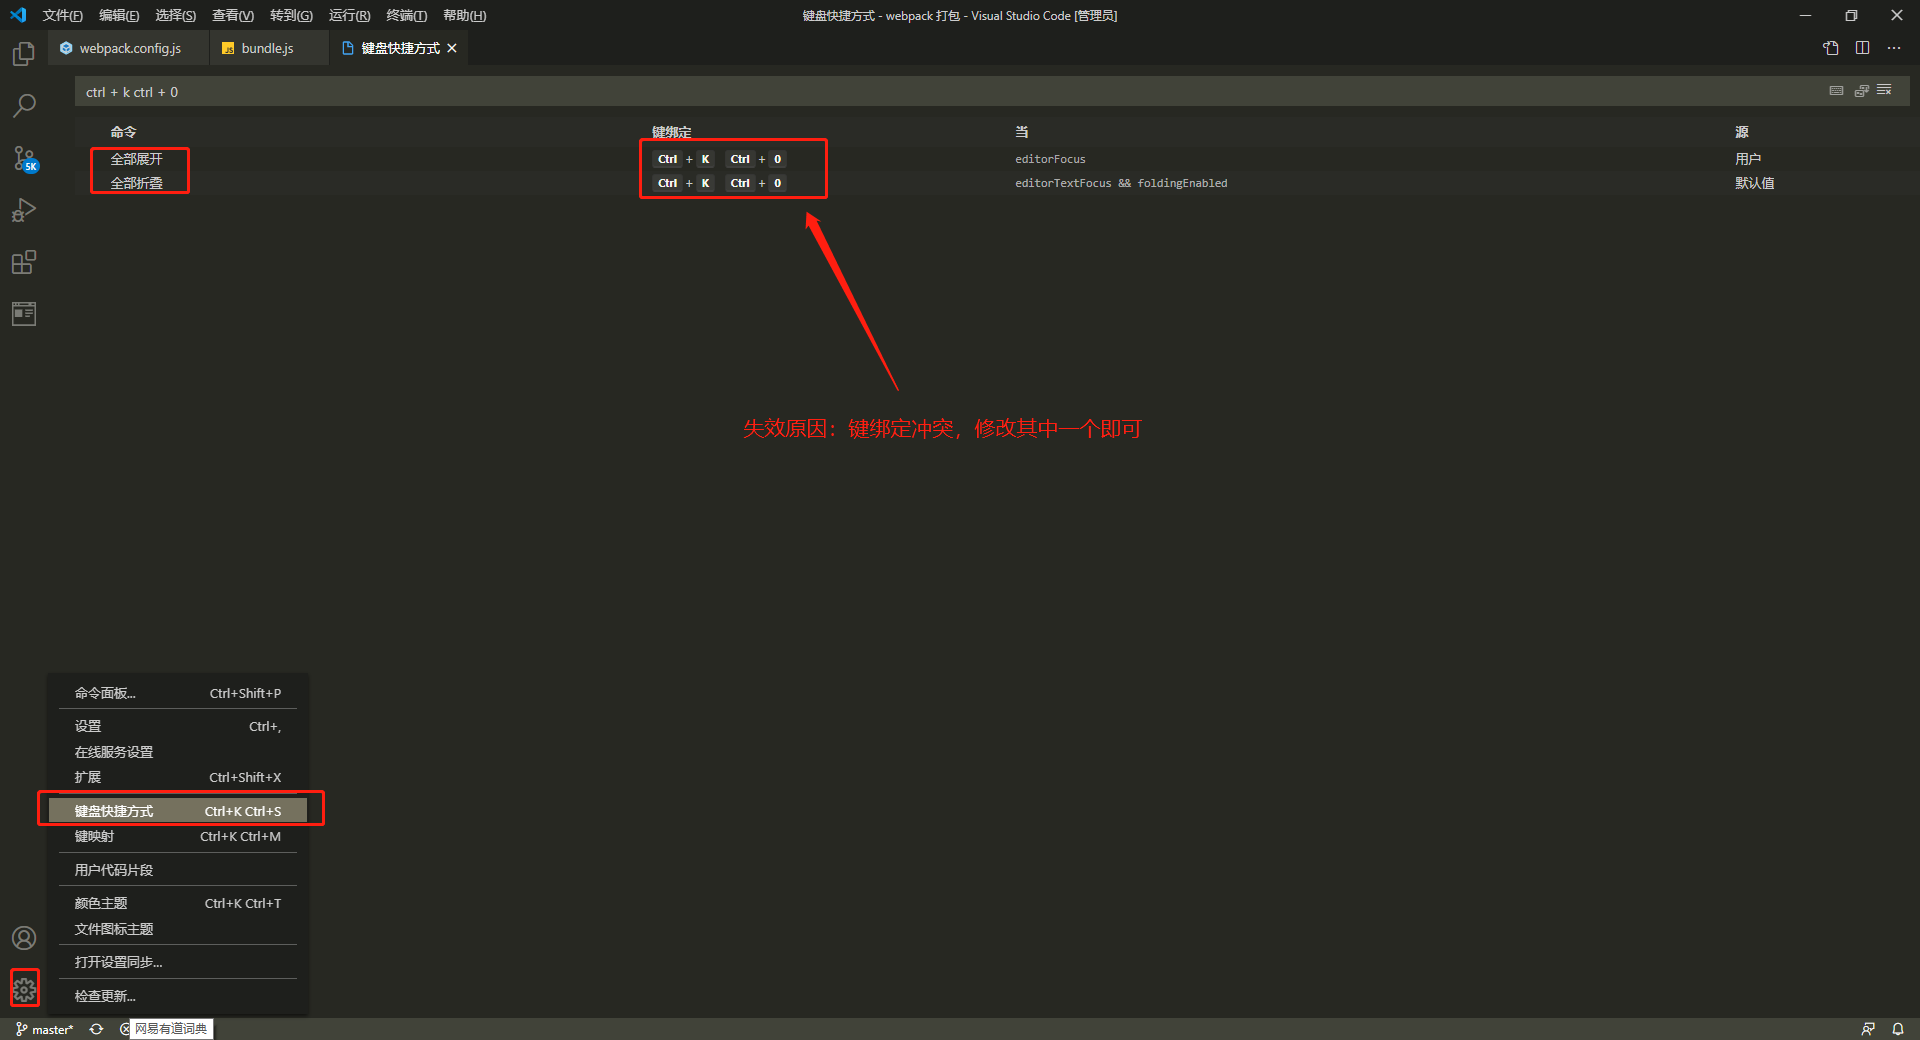Switch to the webpack.config.js tab
Screen dimensions: 1920x1040
128,48
